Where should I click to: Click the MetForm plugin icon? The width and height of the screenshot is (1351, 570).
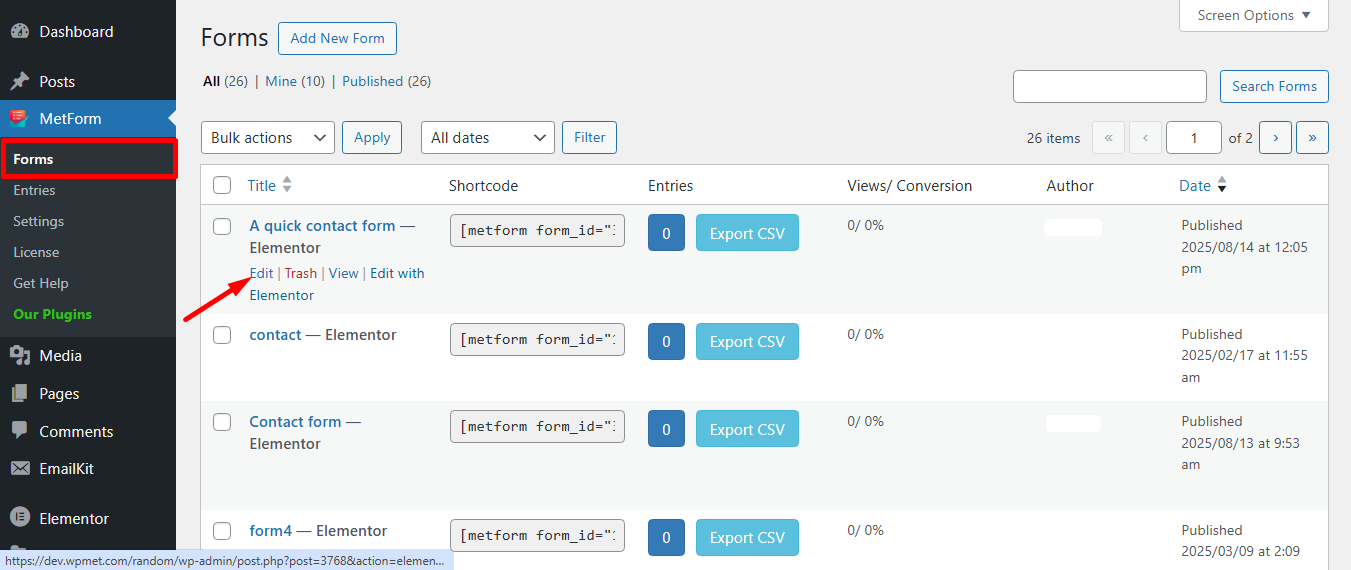coord(20,118)
